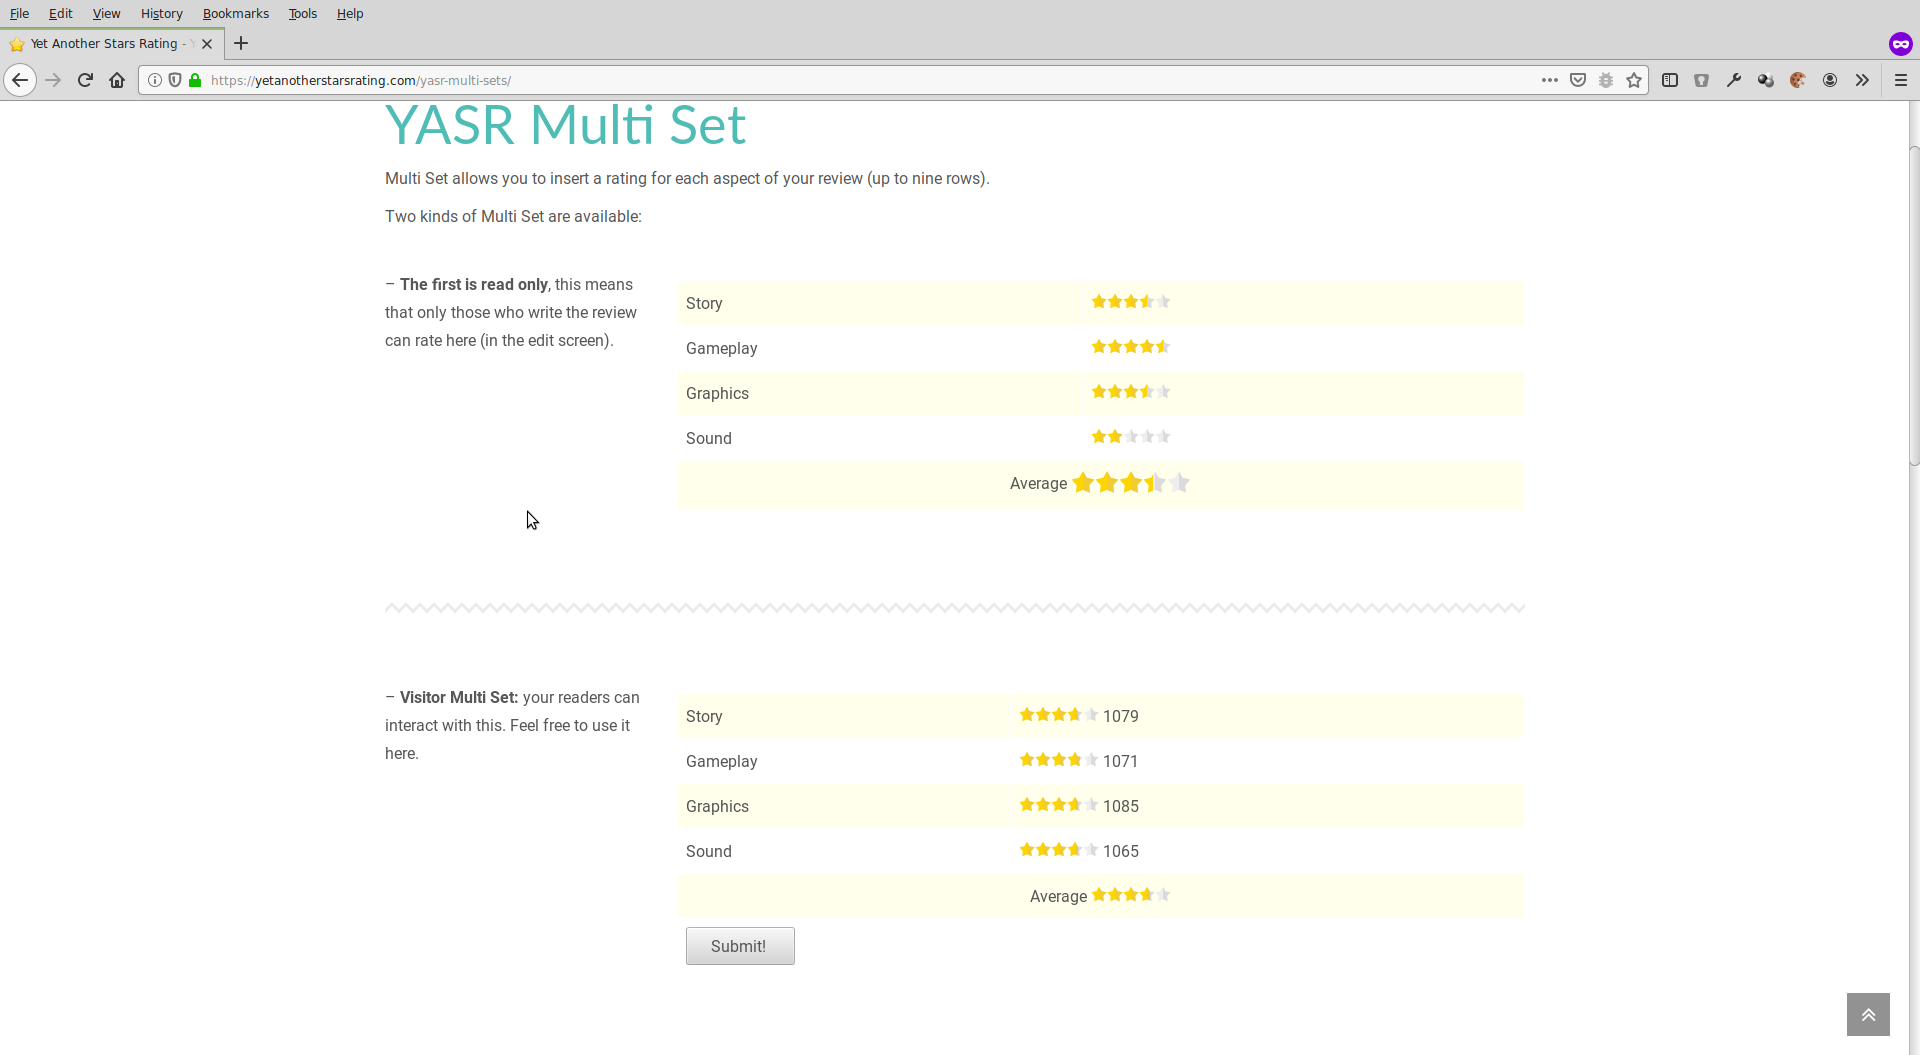
Task: Show site information icon in address bar
Action: (x=155, y=80)
